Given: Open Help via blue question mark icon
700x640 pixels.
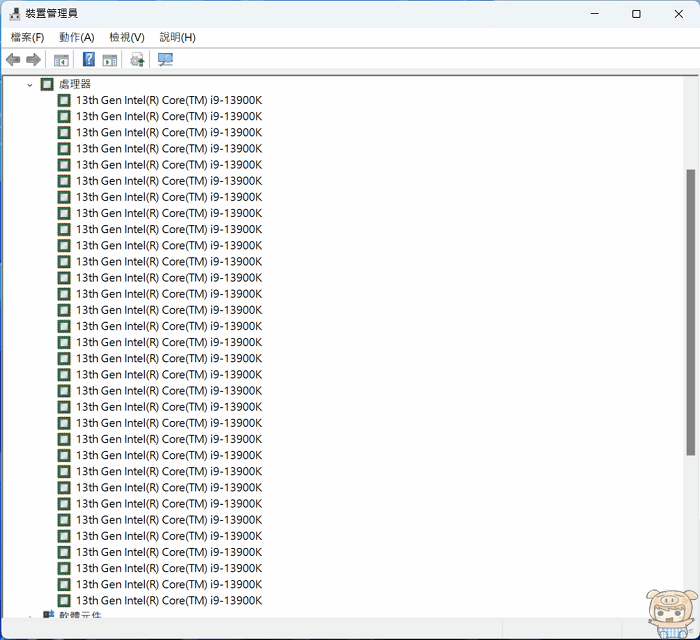Looking at the screenshot, I should 89,59.
